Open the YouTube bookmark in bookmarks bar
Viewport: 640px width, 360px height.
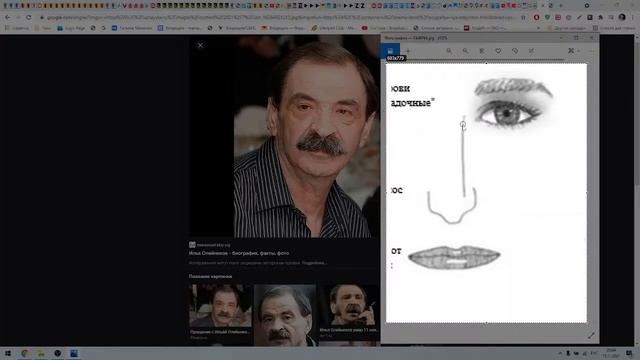[384, 28]
